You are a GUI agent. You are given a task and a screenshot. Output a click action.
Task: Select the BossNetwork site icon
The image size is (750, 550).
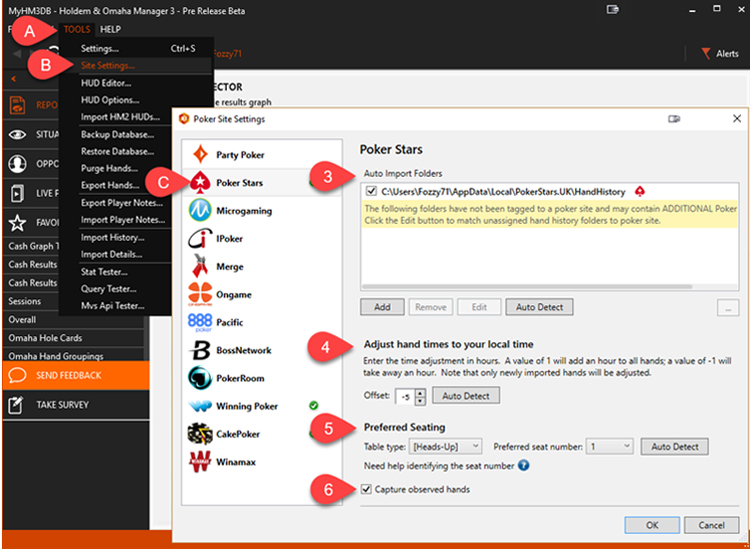200,350
